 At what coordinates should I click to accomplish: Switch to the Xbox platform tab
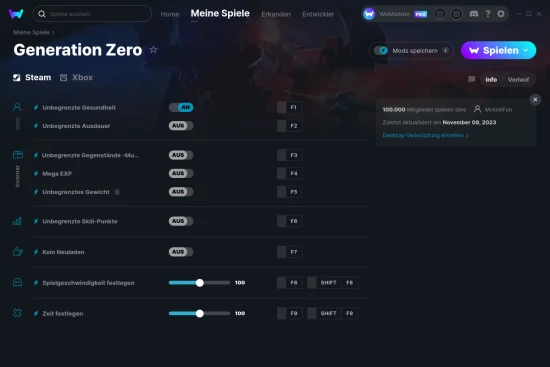[x=76, y=78]
